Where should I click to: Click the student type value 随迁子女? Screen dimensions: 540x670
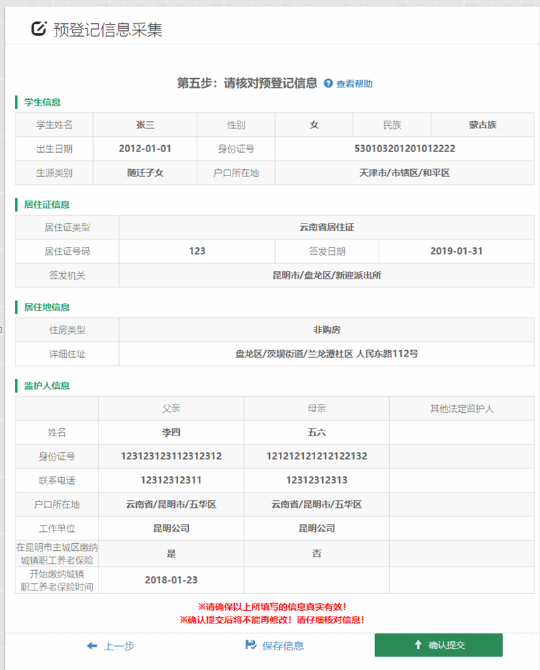pyautogui.click(x=145, y=173)
